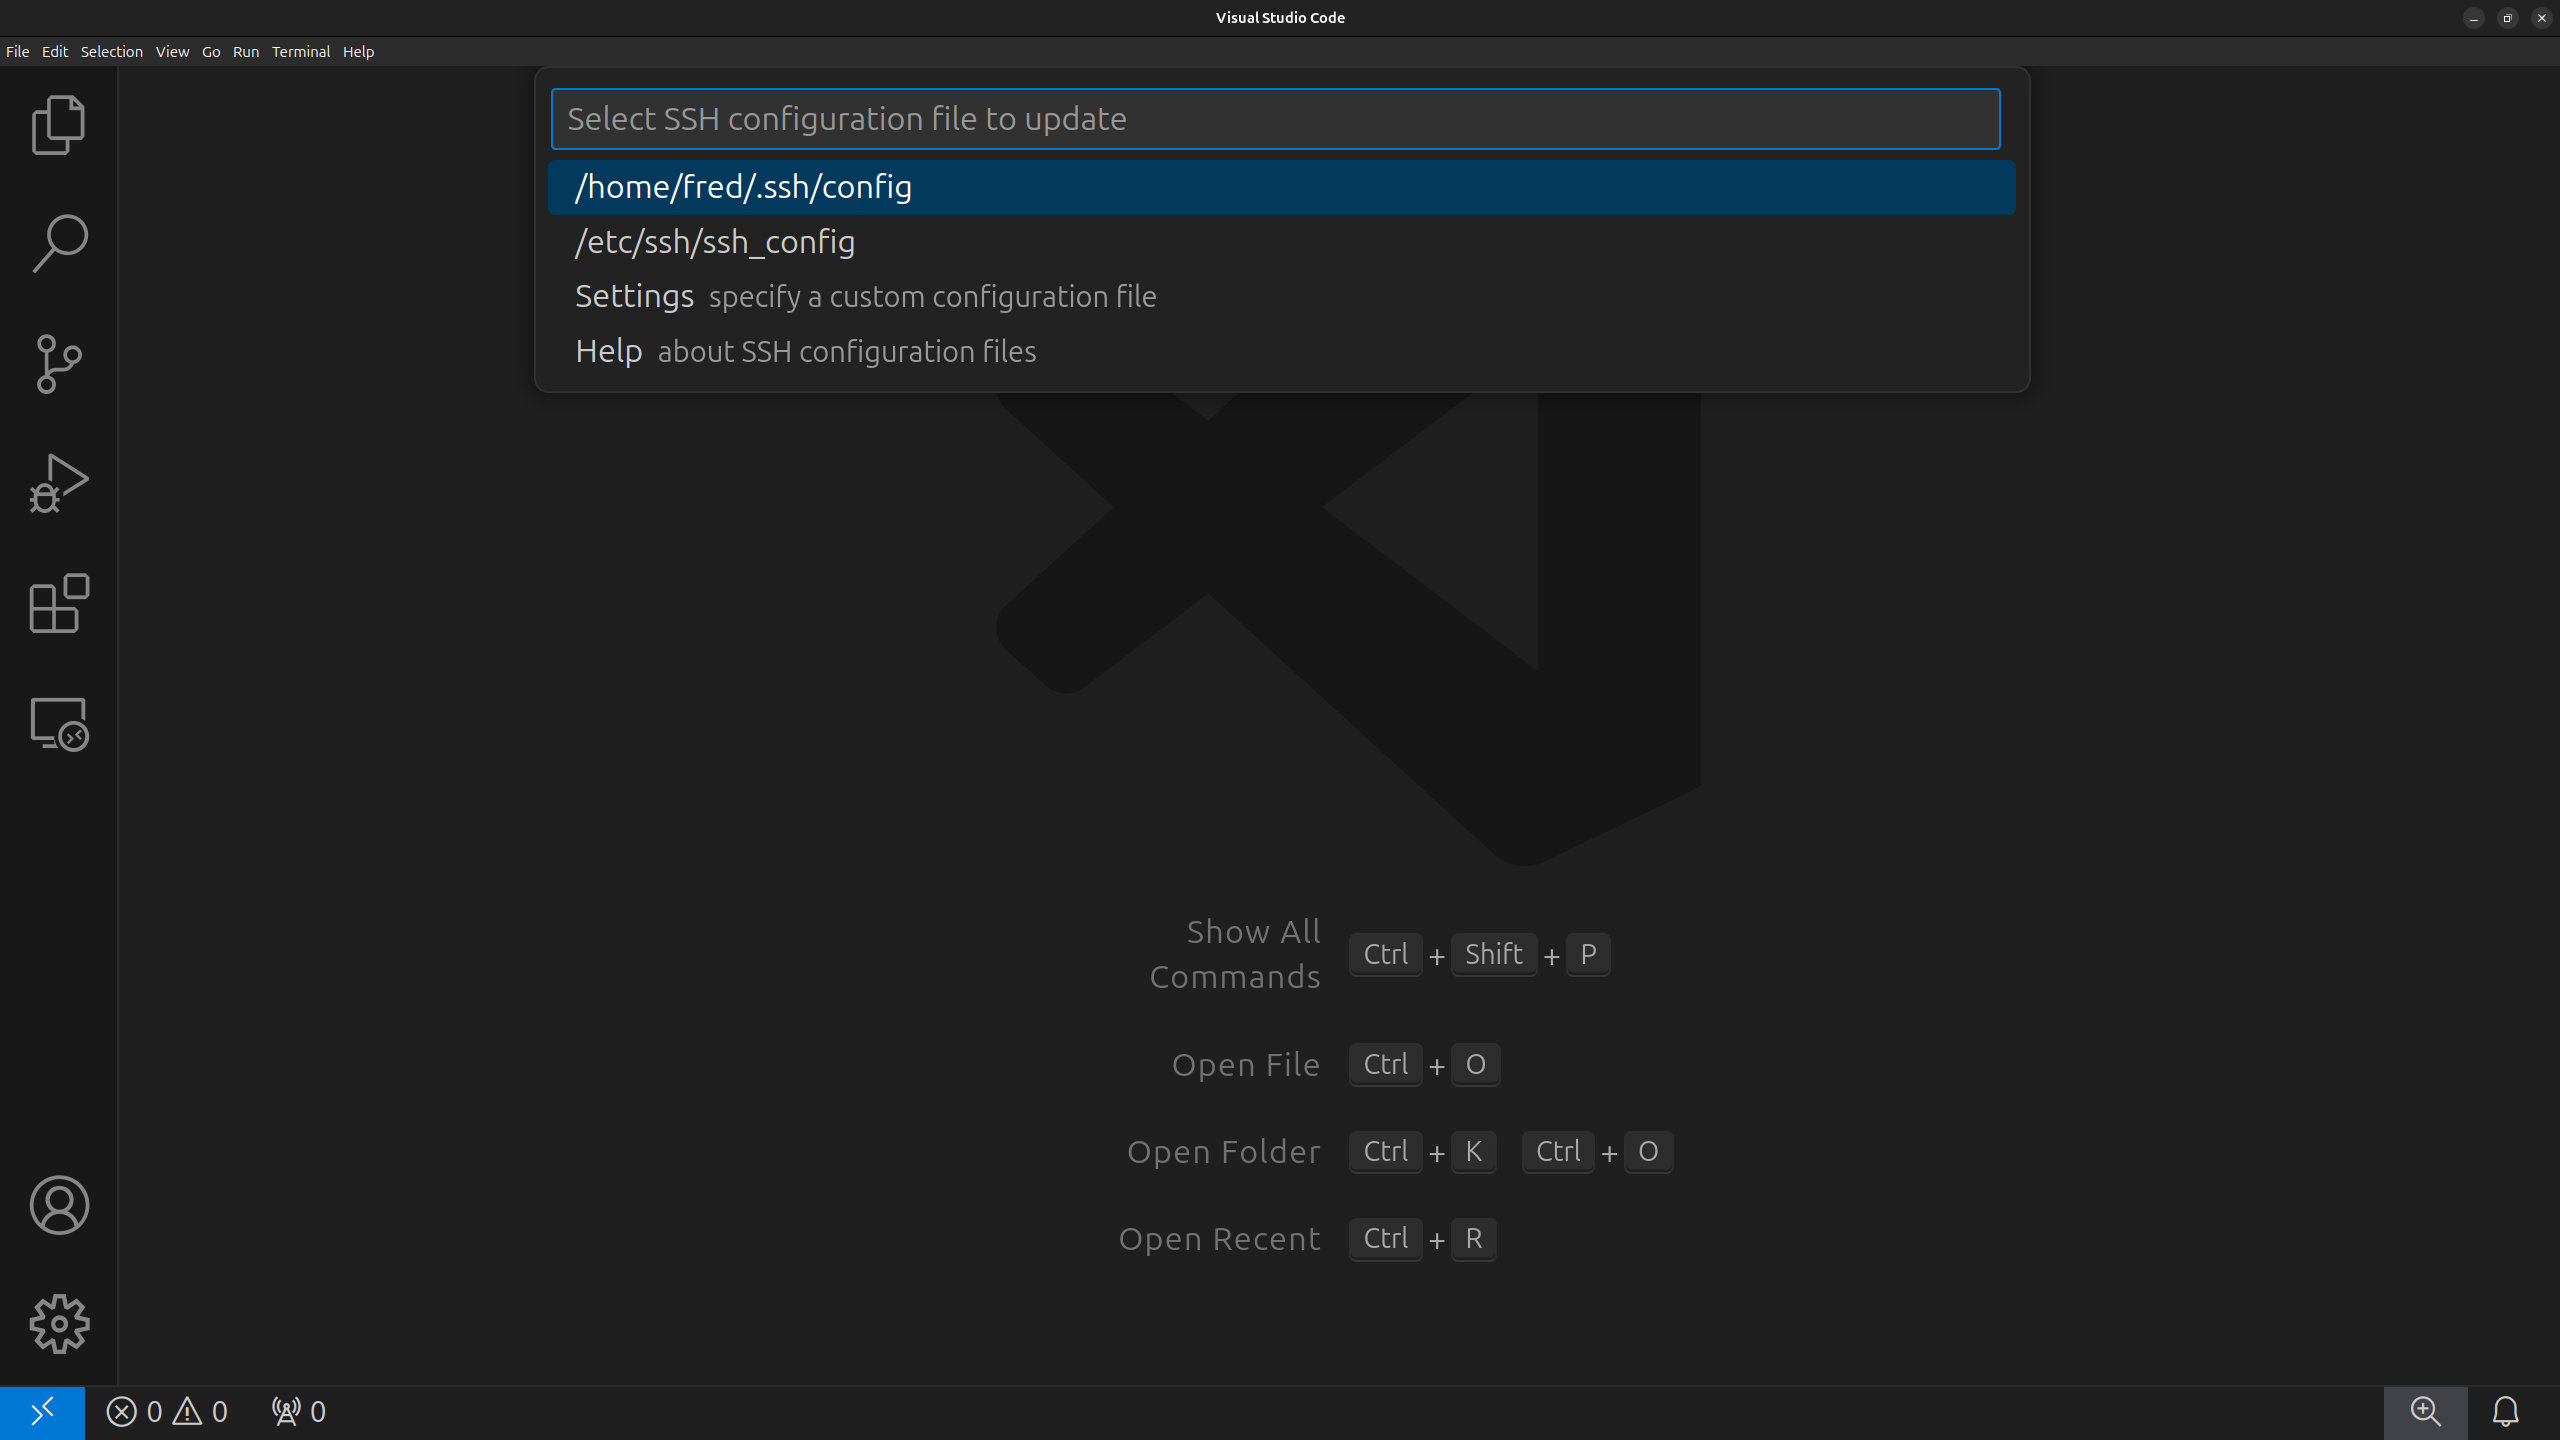The width and height of the screenshot is (2560, 1440).
Task: Open notifications bell in status bar
Action: (x=2505, y=1412)
